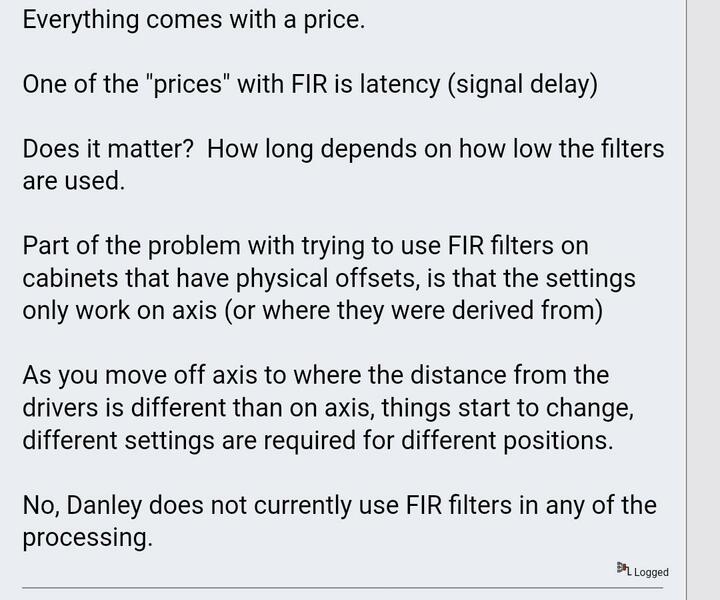Click the IP logged icon beside Logged
The width and height of the screenshot is (720, 600).
(x=623, y=569)
